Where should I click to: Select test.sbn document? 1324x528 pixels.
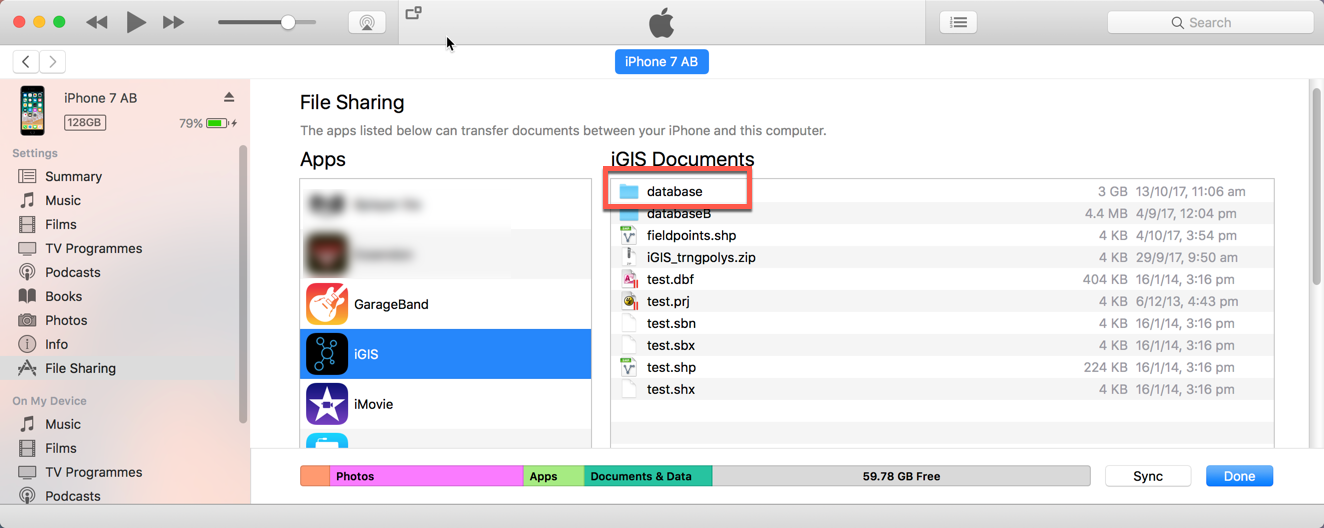pyautogui.click(x=942, y=323)
